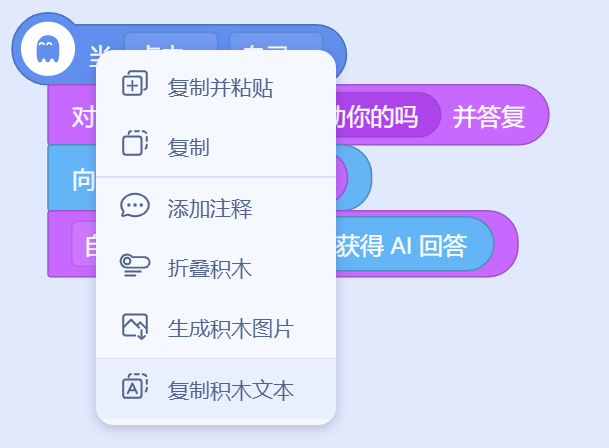Click the speech bubble 添加注释 icon
Viewport: 609px width, 448px height.
point(135,205)
